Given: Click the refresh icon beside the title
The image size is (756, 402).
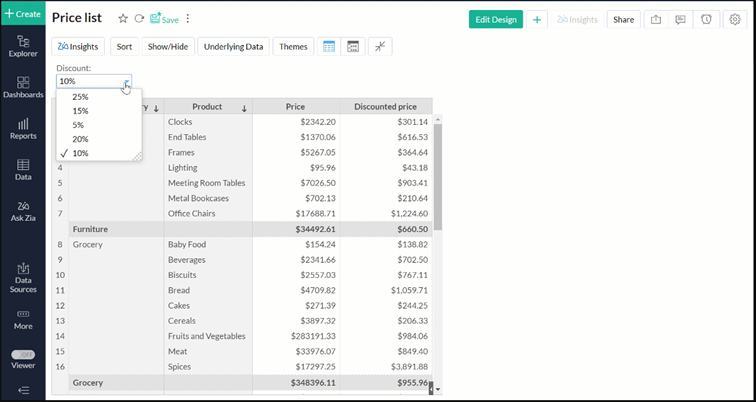Looking at the screenshot, I should (139, 19).
